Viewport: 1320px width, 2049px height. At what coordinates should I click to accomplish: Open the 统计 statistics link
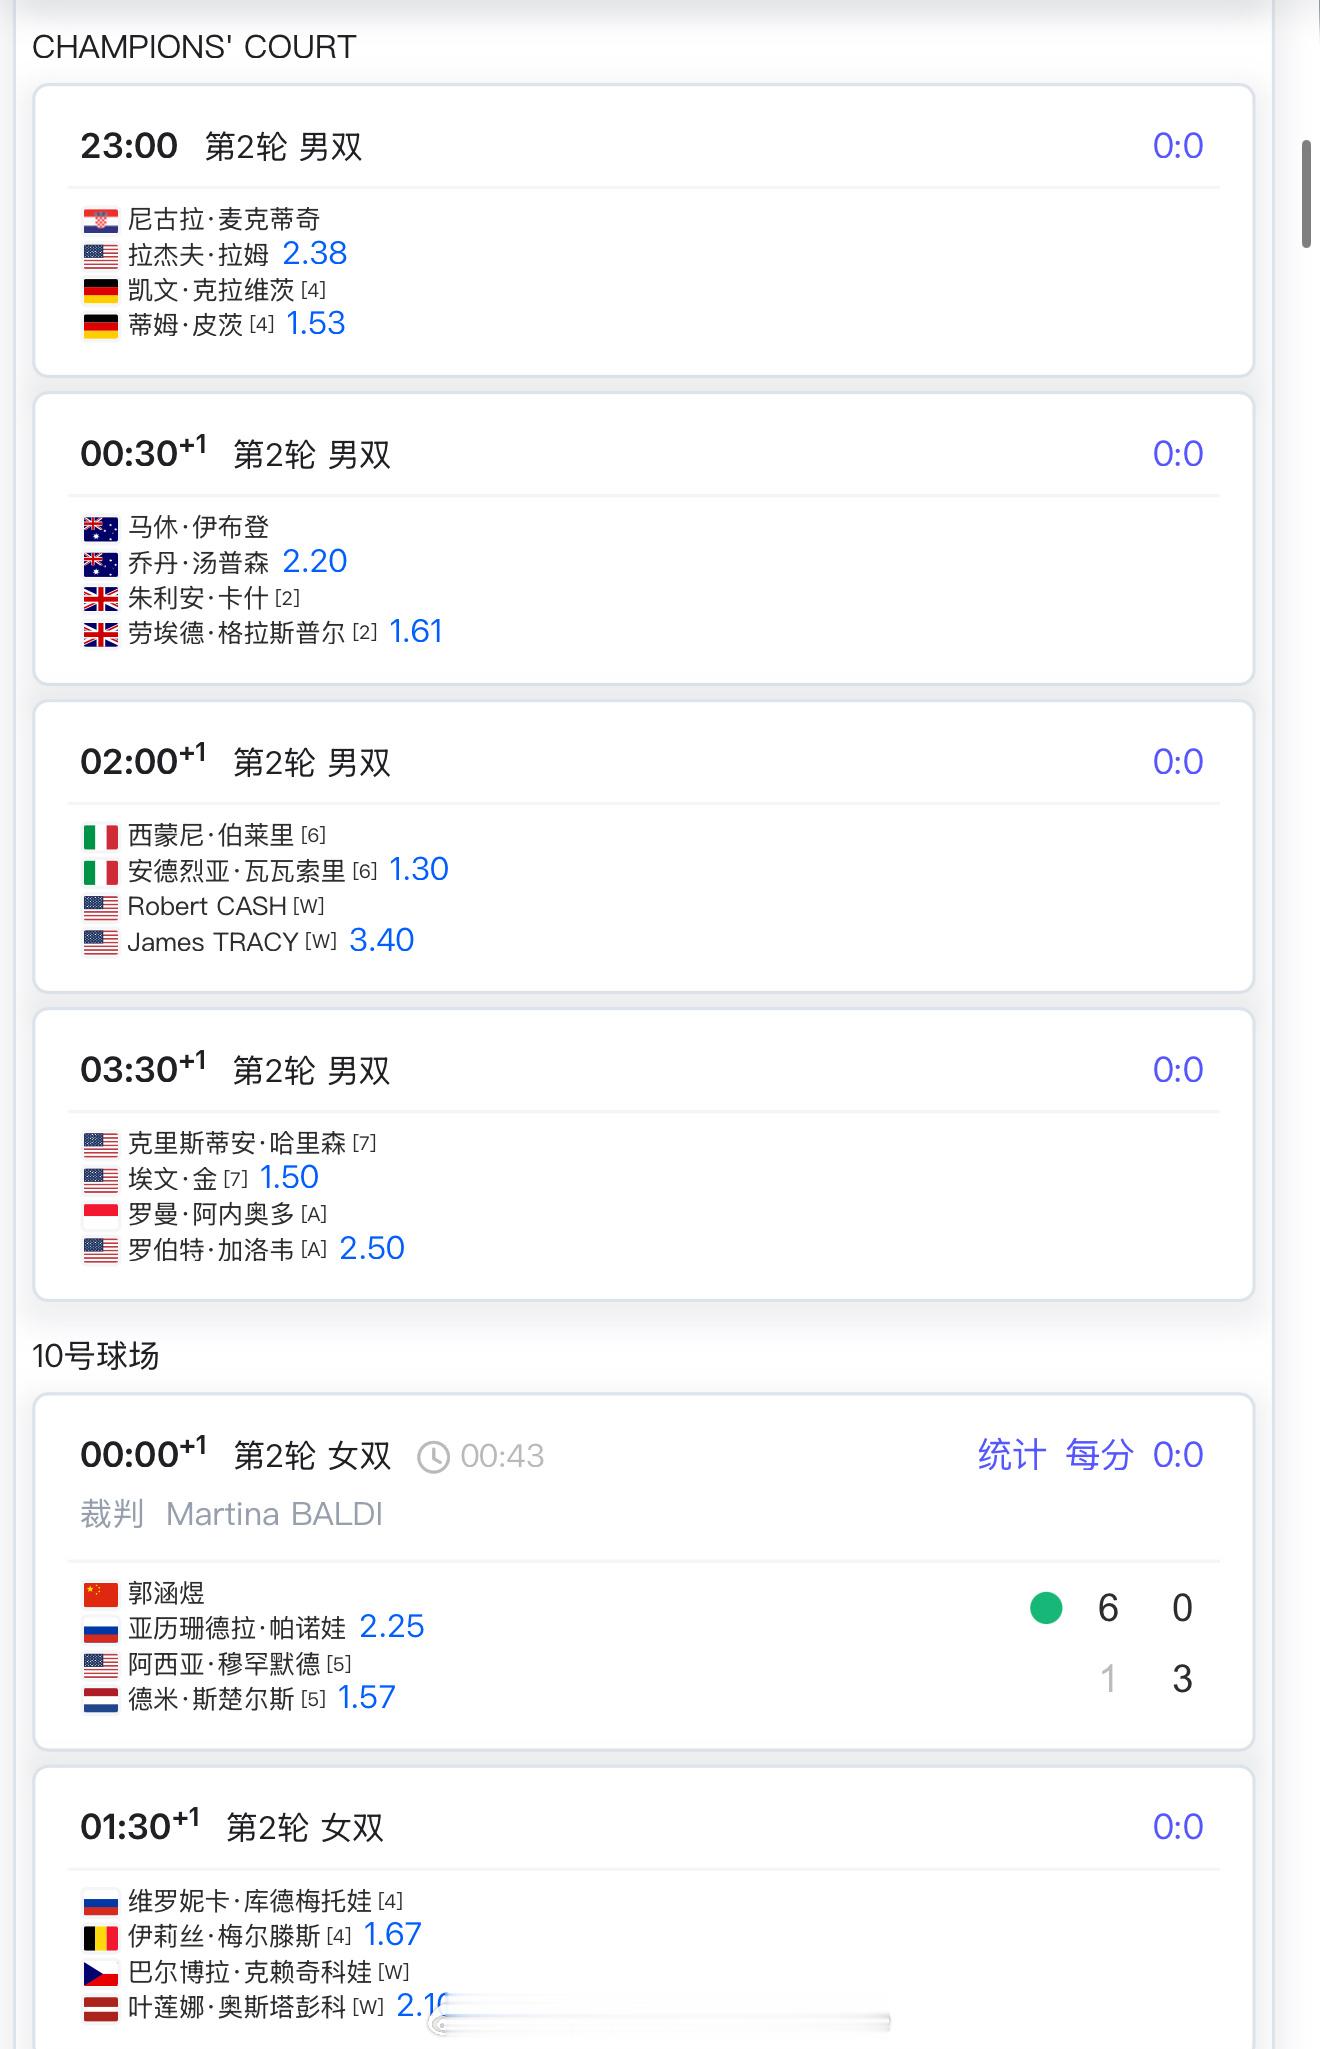(1012, 1455)
